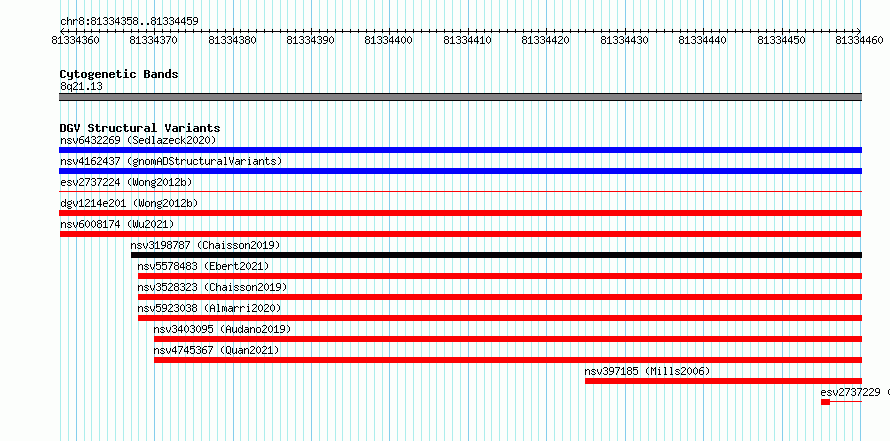Click ruler position 81334400

pos(388,40)
